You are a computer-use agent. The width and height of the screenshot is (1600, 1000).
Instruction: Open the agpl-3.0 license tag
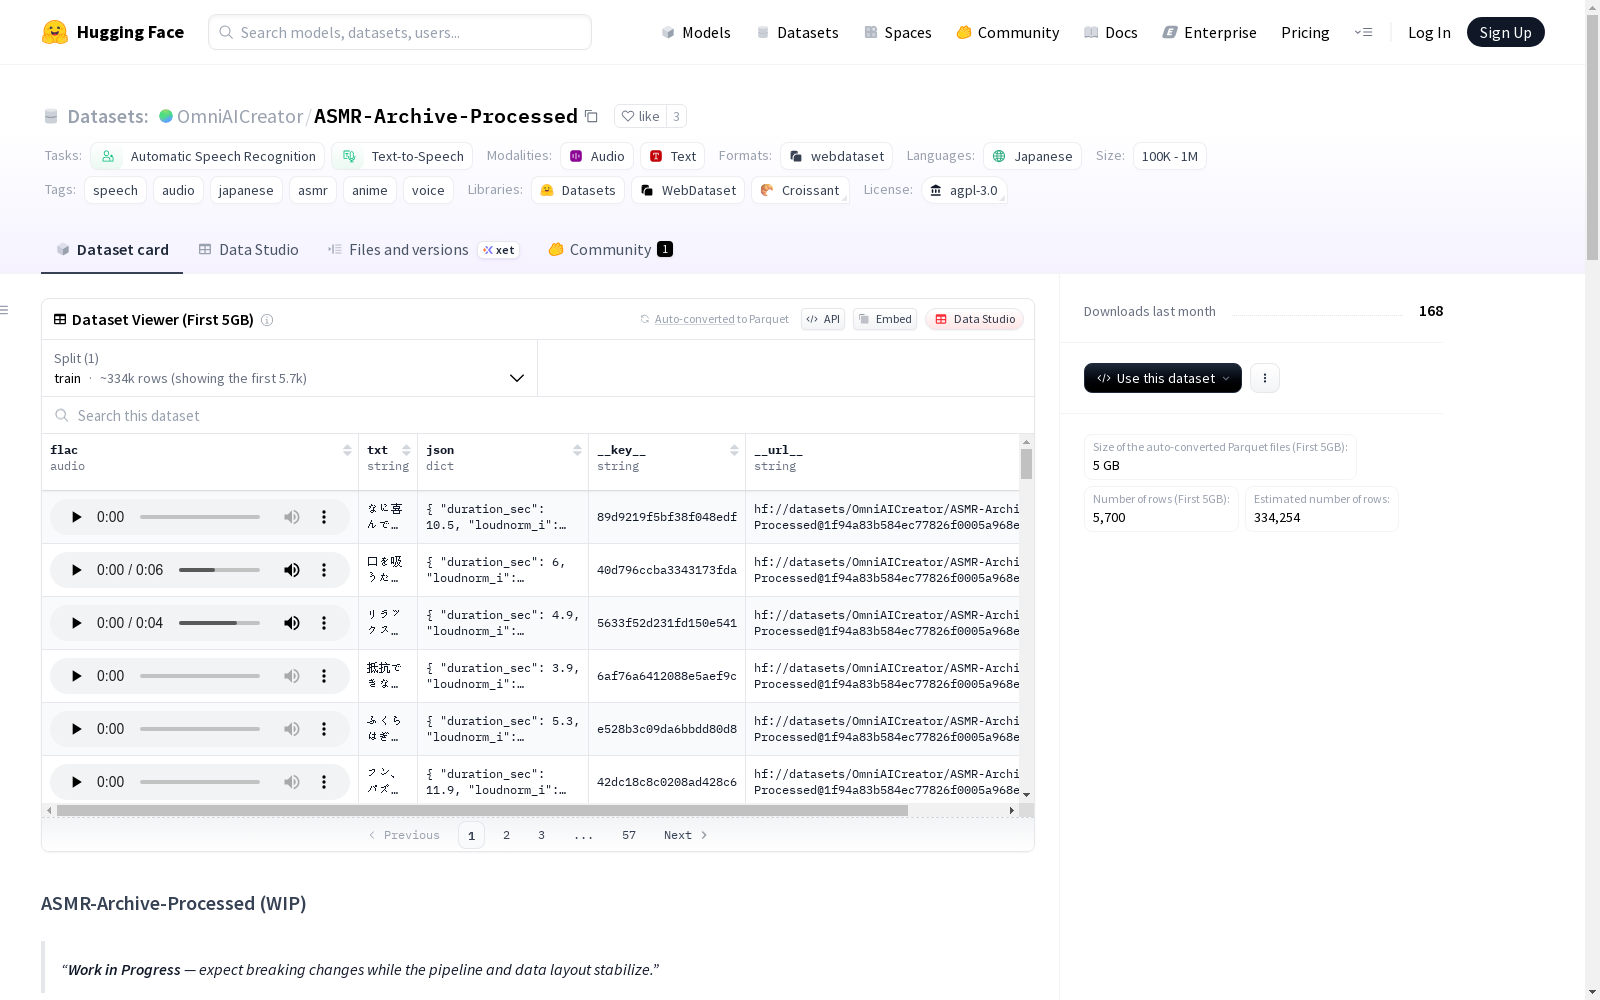(963, 190)
